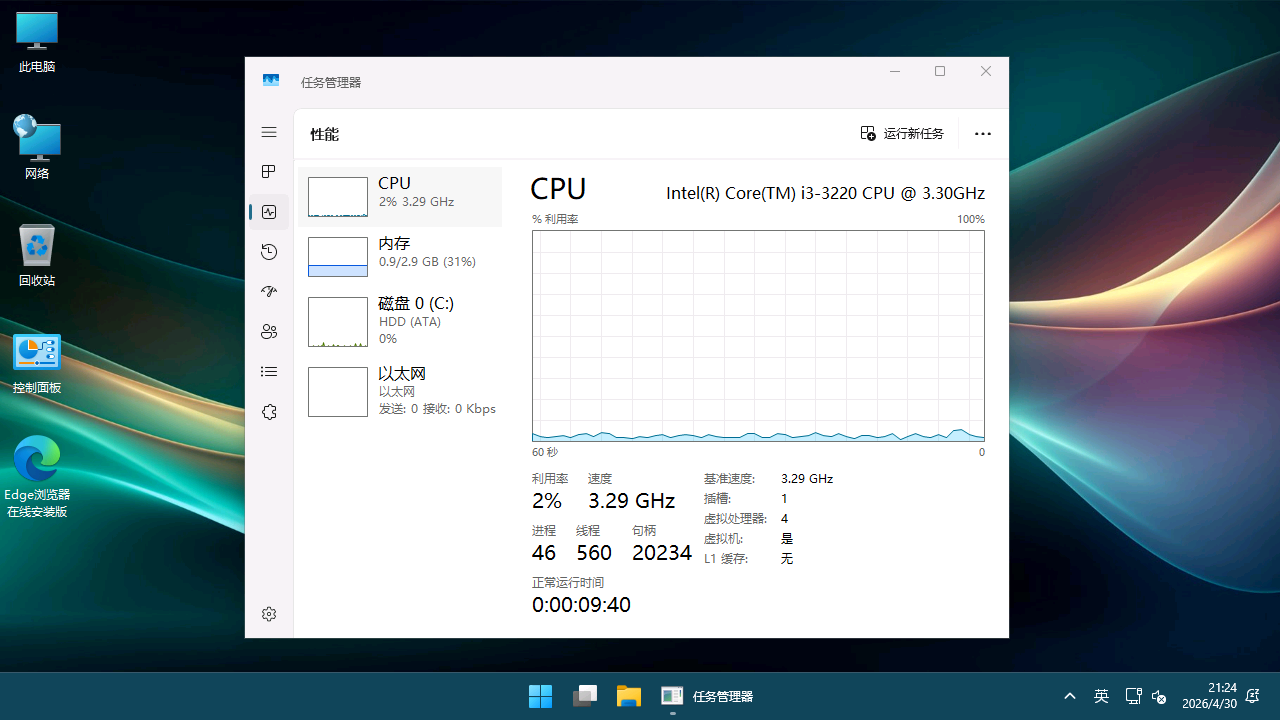Viewport: 1280px width, 720px height.
Task: Click the threads count 560
Action: point(594,553)
